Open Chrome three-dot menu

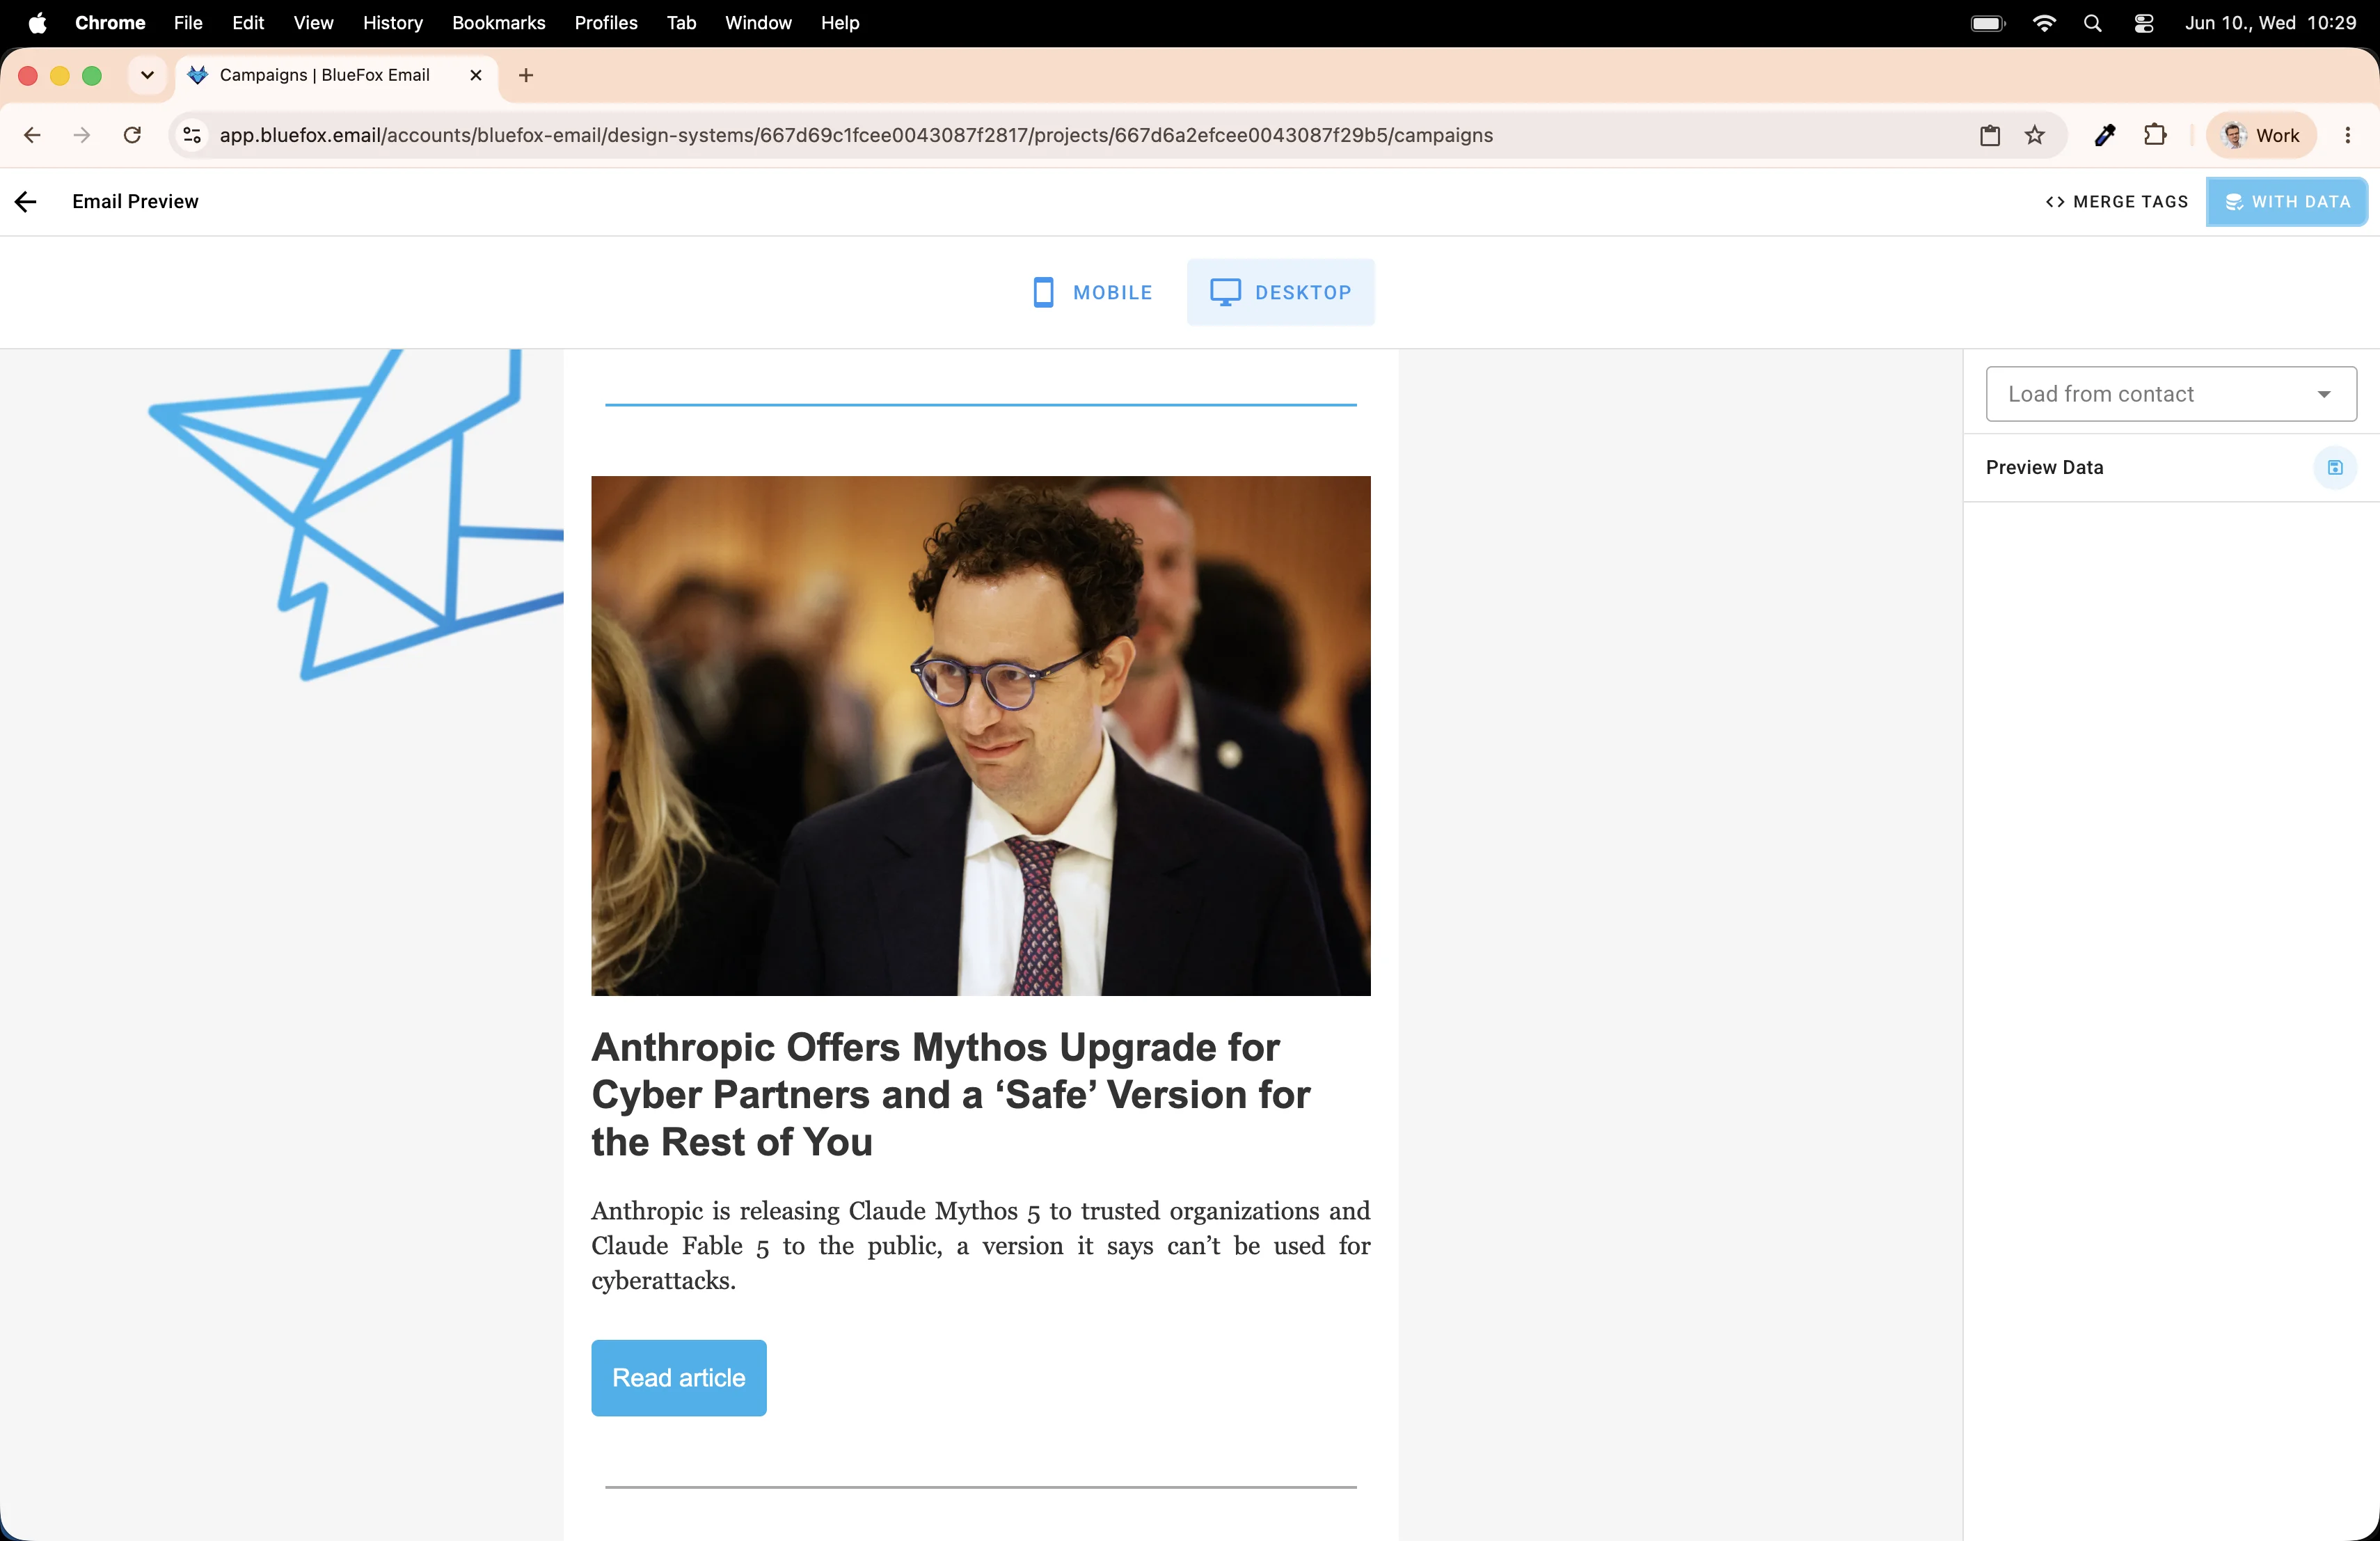point(2347,135)
